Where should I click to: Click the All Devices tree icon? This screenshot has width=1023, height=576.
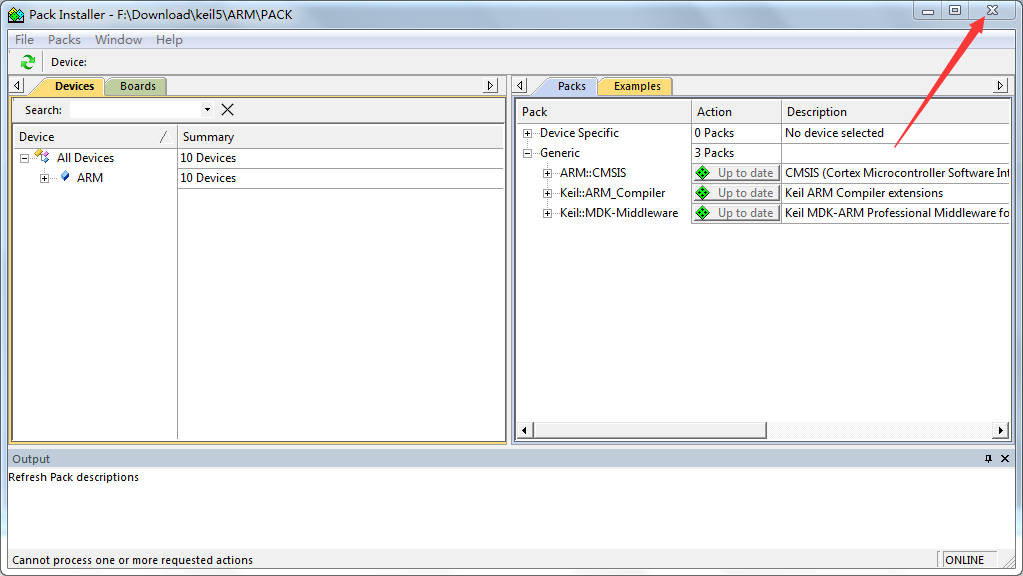click(x=42, y=157)
